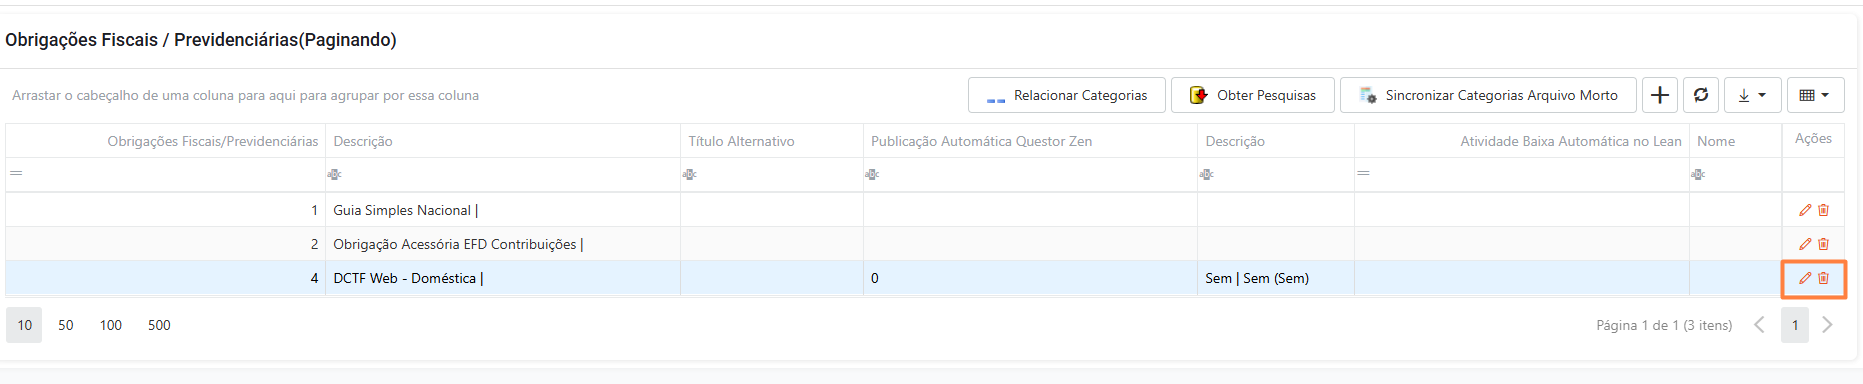The width and height of the screenshot is (1863, 384).
Task: Sort by Publicação Automática Questor Zen header
Action: coord(981,141)
